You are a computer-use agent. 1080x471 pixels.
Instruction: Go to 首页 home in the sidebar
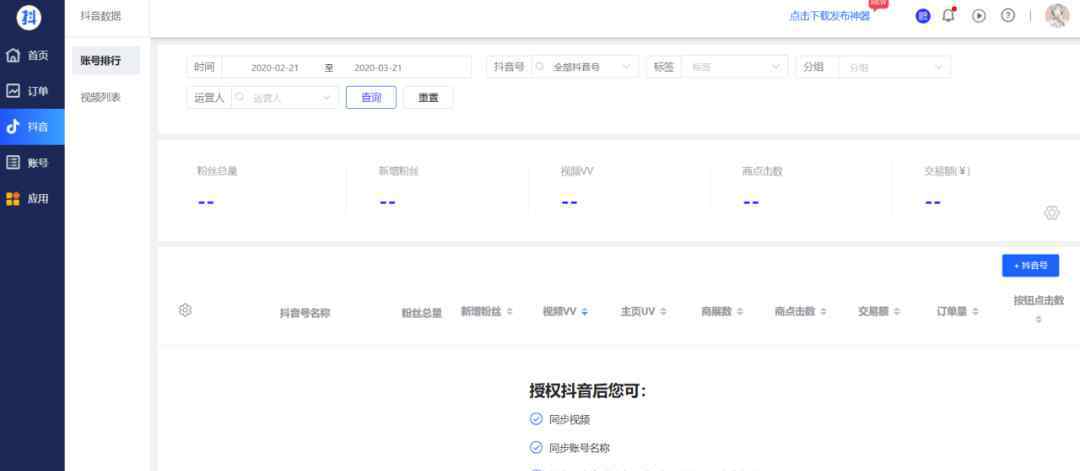coord(32,56)
